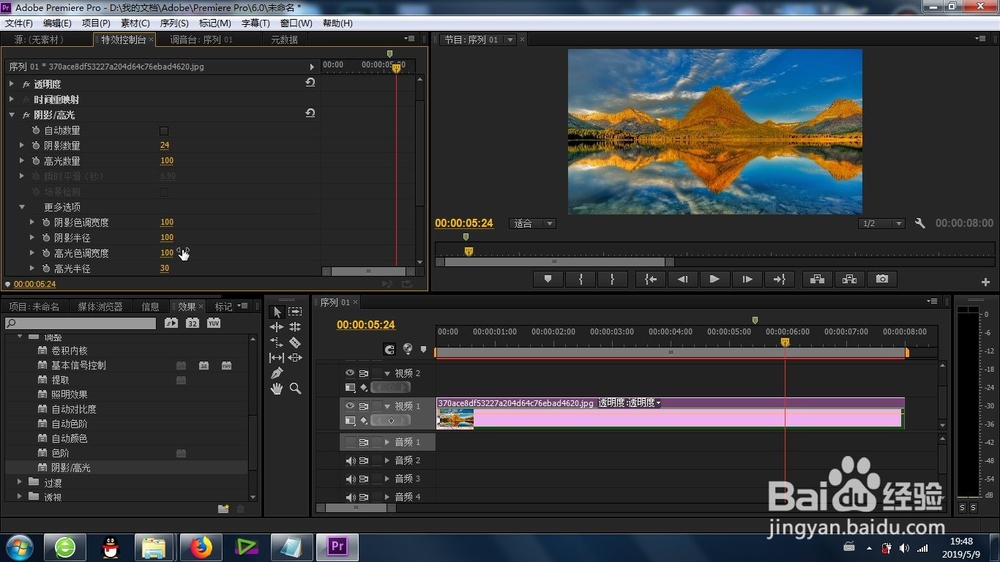Image resolution: width=1000 pixels, height=562 pixels.
Task: Open the 素材(C) menu
Action: [135, 23]
